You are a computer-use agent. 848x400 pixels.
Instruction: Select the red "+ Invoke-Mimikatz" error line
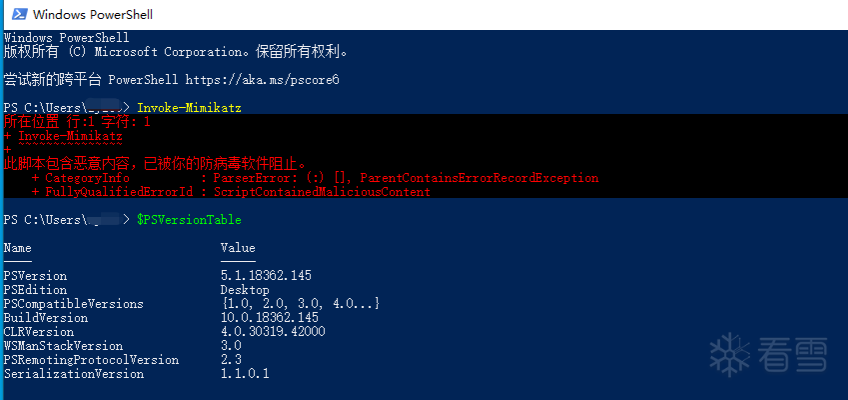click(x=63, y=135)
